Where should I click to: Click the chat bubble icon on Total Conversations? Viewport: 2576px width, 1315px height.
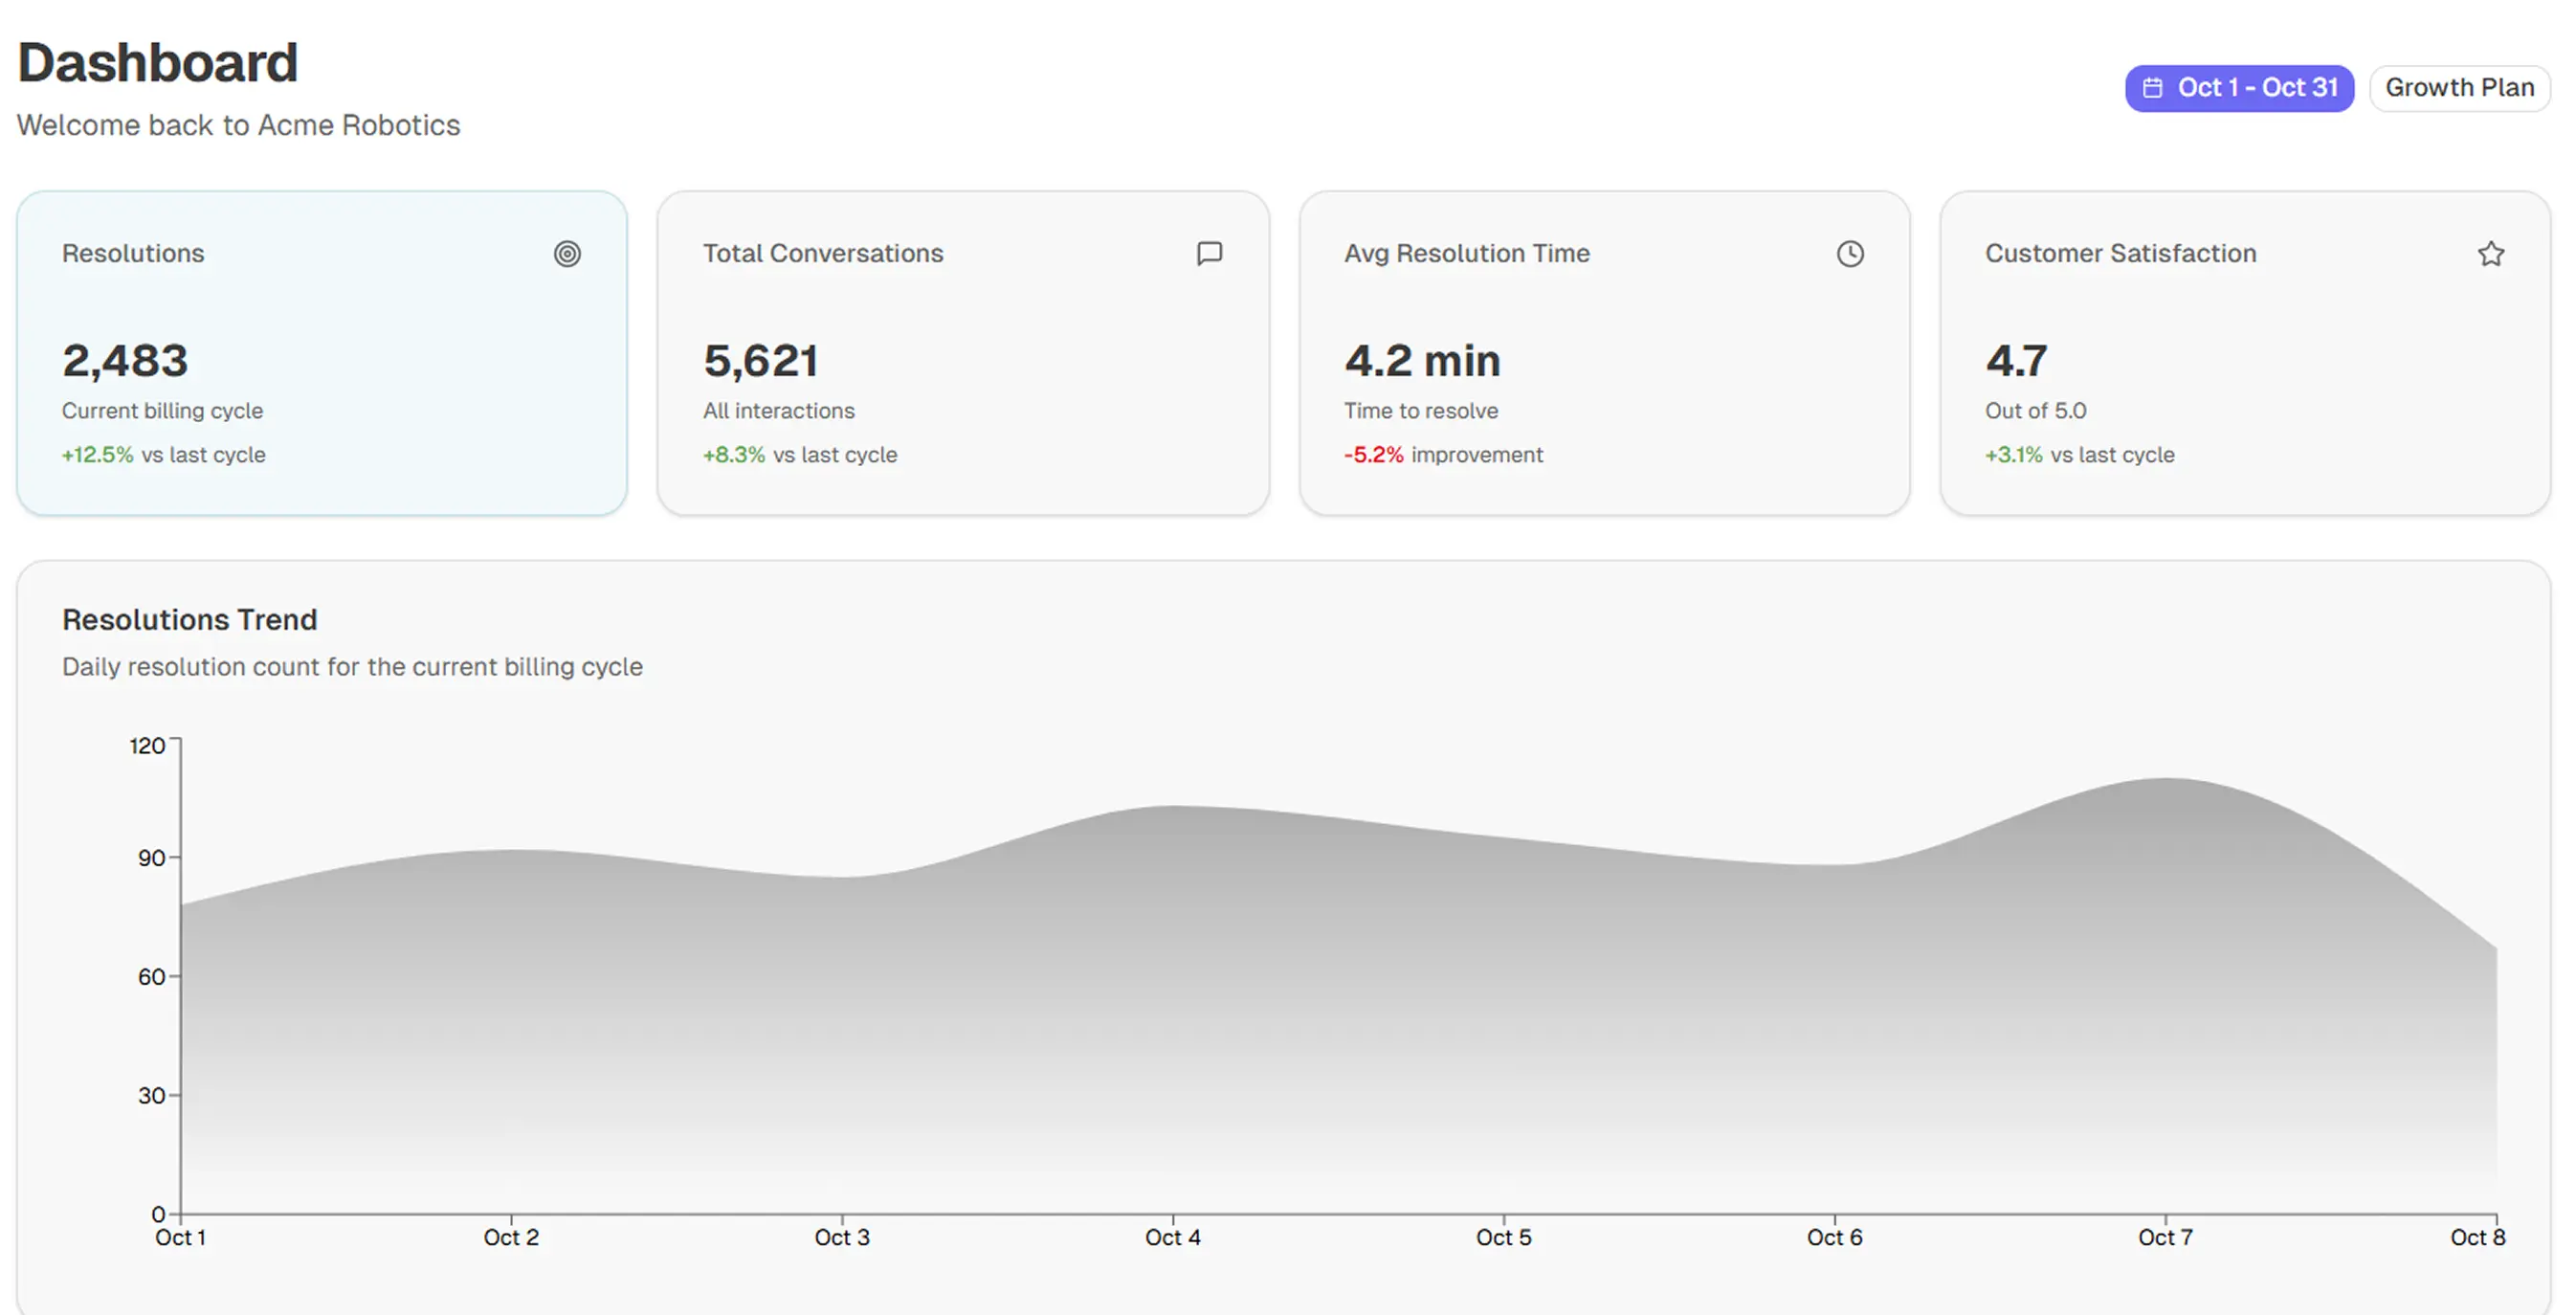[x=1209, y=254]
